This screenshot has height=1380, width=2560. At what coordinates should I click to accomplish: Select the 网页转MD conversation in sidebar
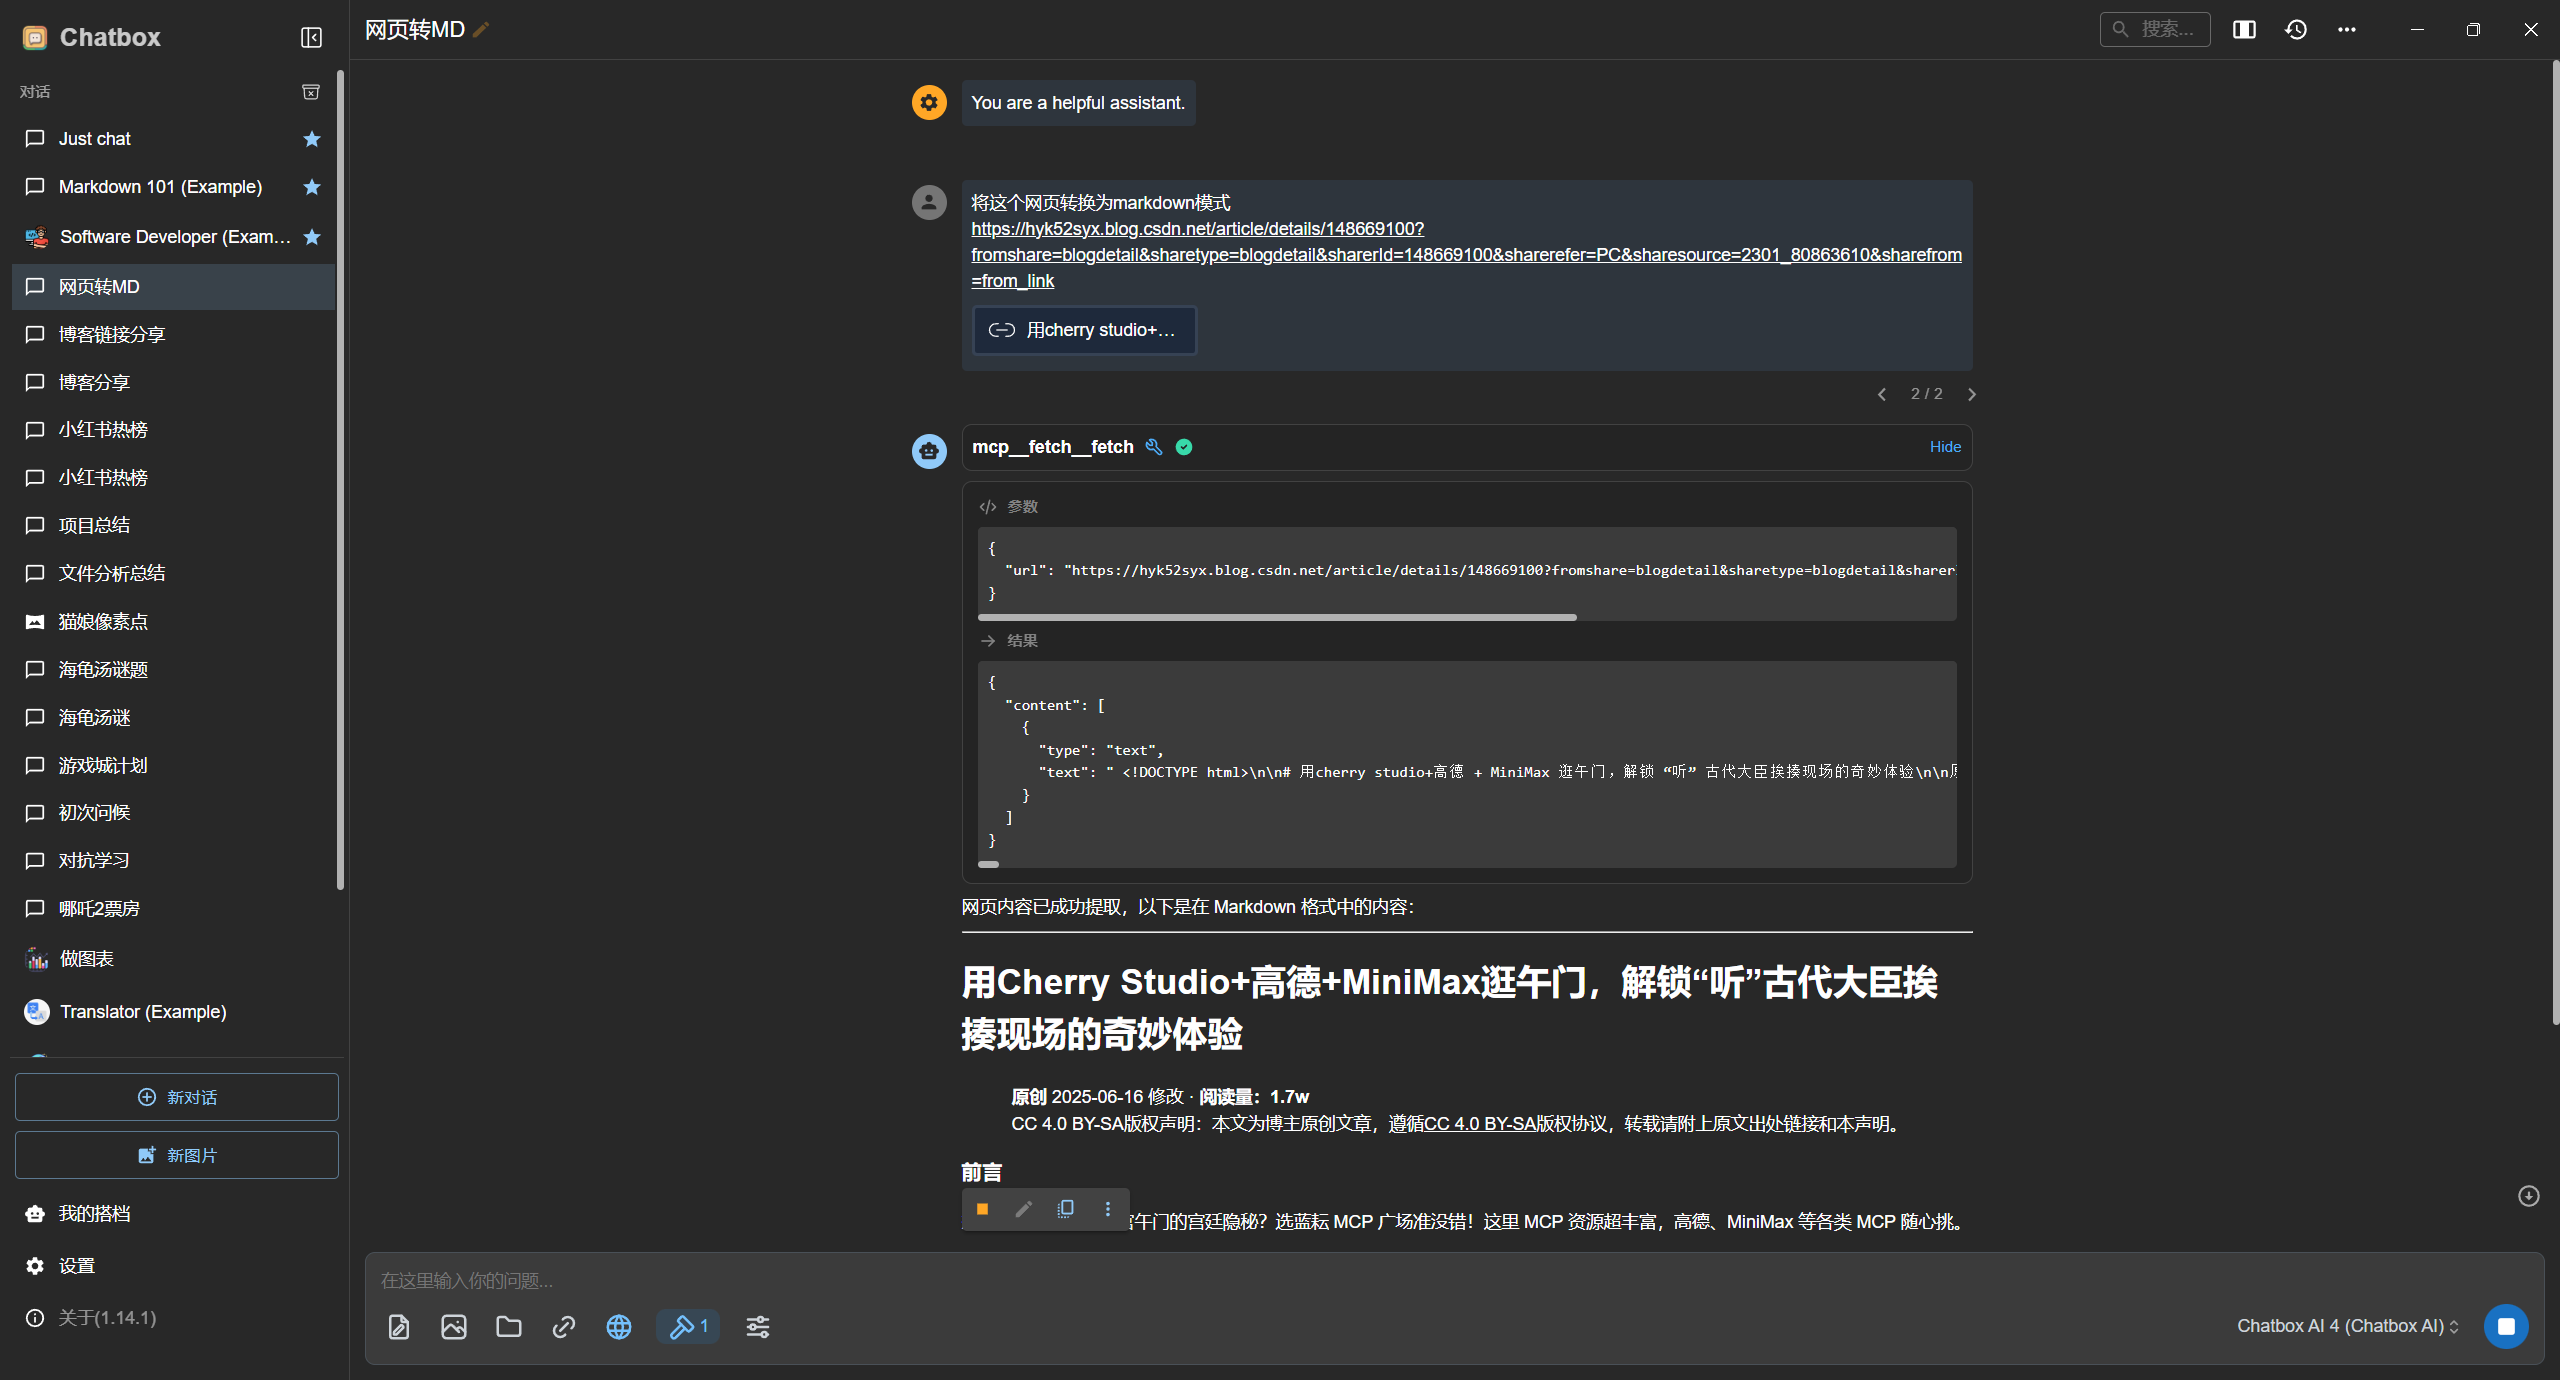point(174,287)
